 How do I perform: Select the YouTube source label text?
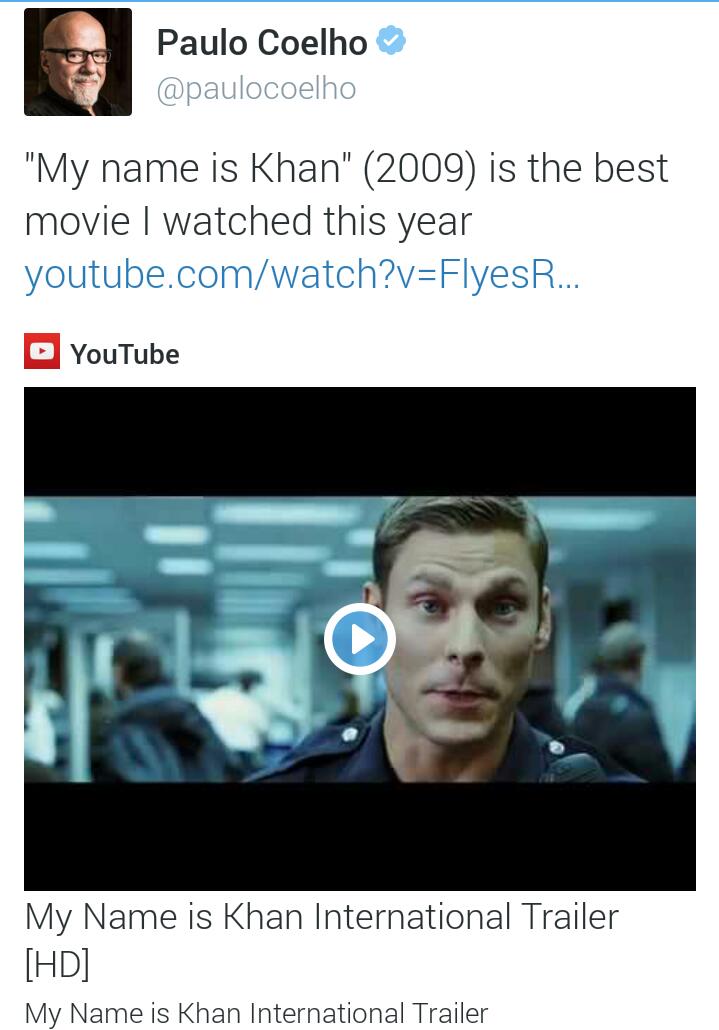[125, 354]
